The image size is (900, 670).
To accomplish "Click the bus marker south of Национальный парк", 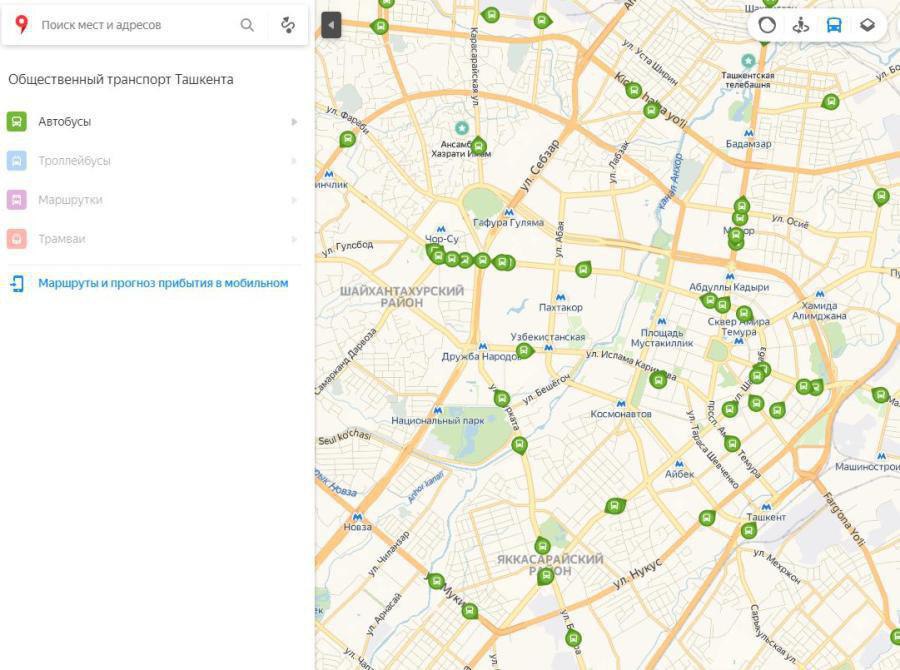I will click(519, 445).
